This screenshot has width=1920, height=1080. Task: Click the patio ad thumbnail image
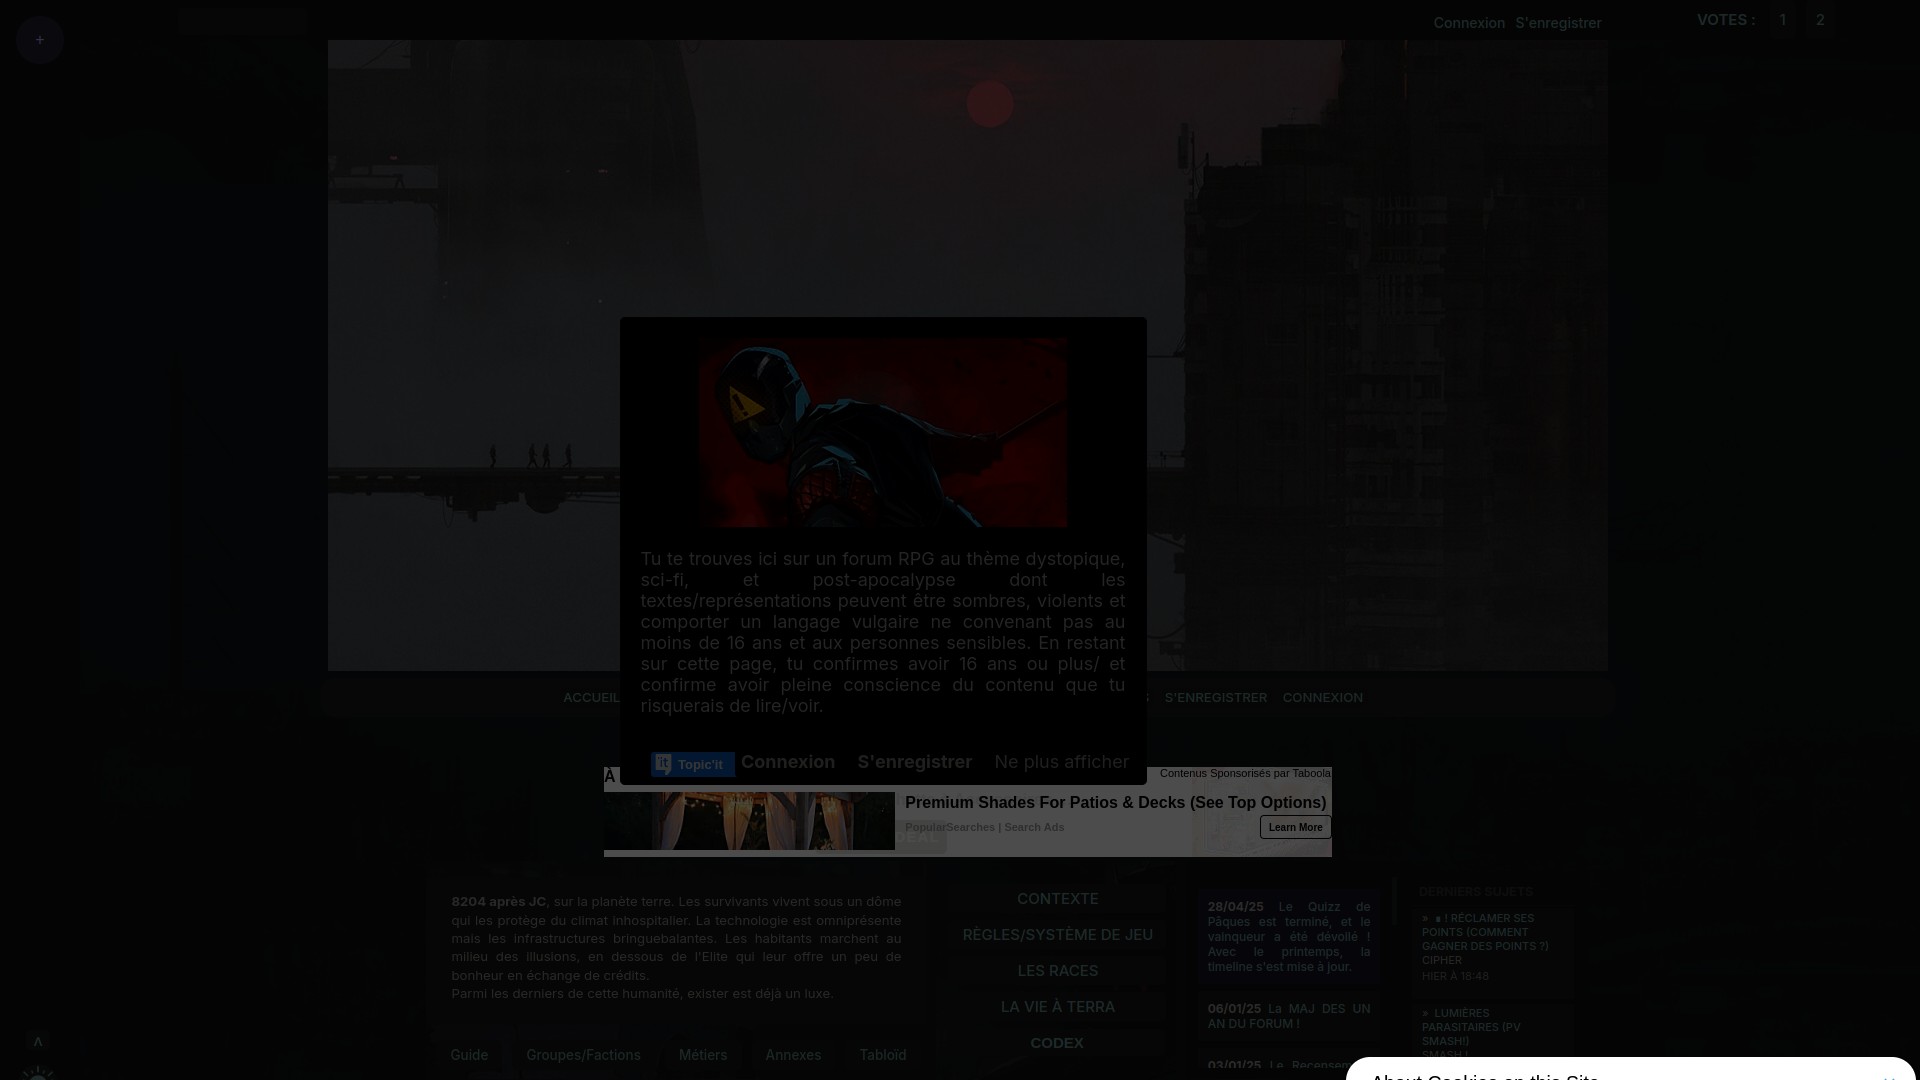point(749,821)
